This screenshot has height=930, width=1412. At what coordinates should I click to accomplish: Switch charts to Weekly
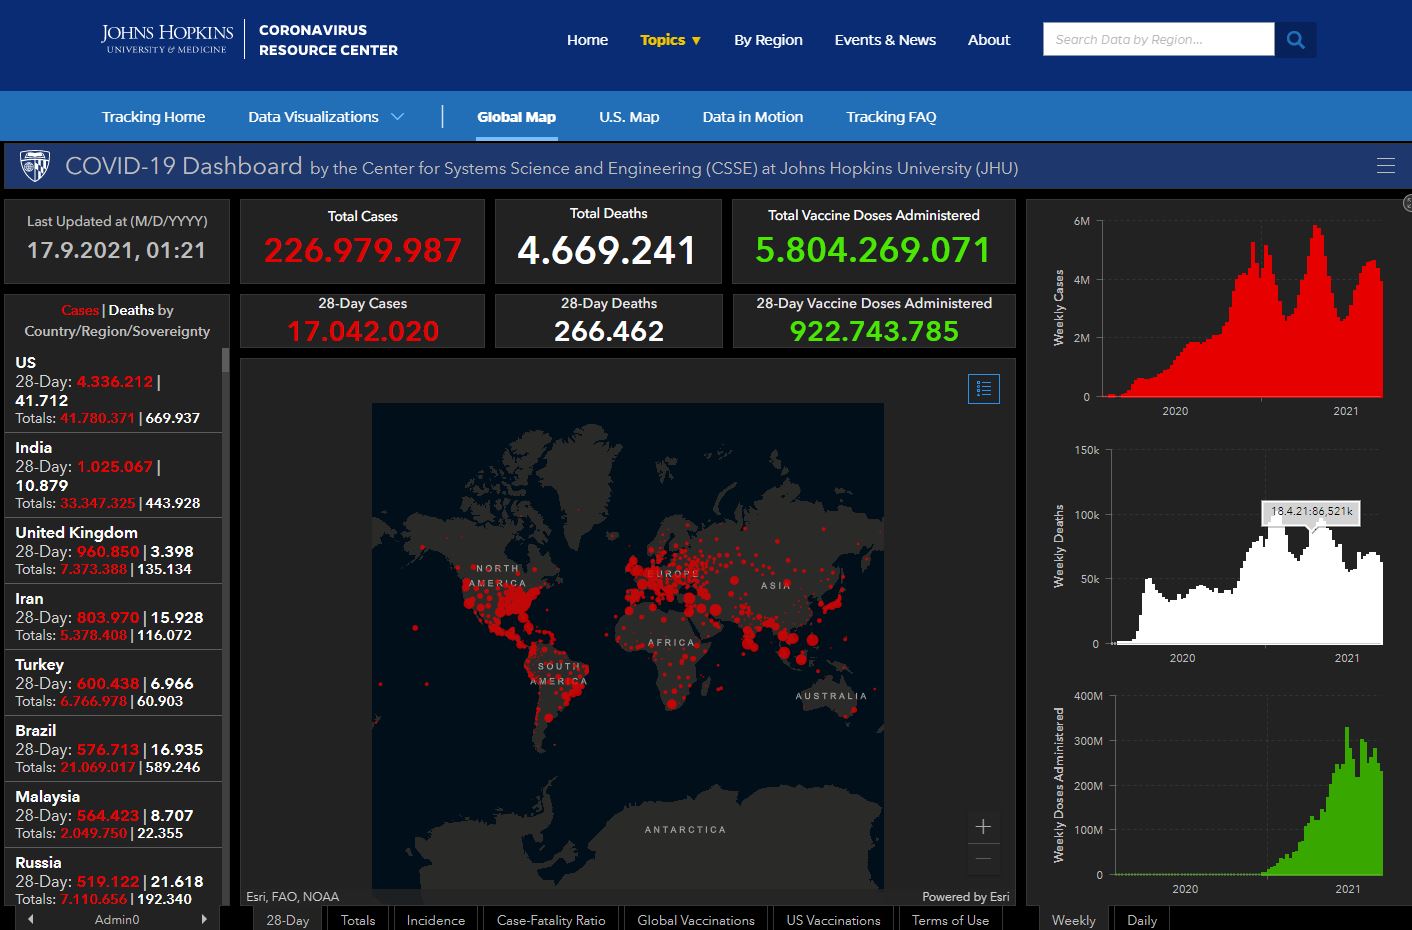click(1074, 919)
